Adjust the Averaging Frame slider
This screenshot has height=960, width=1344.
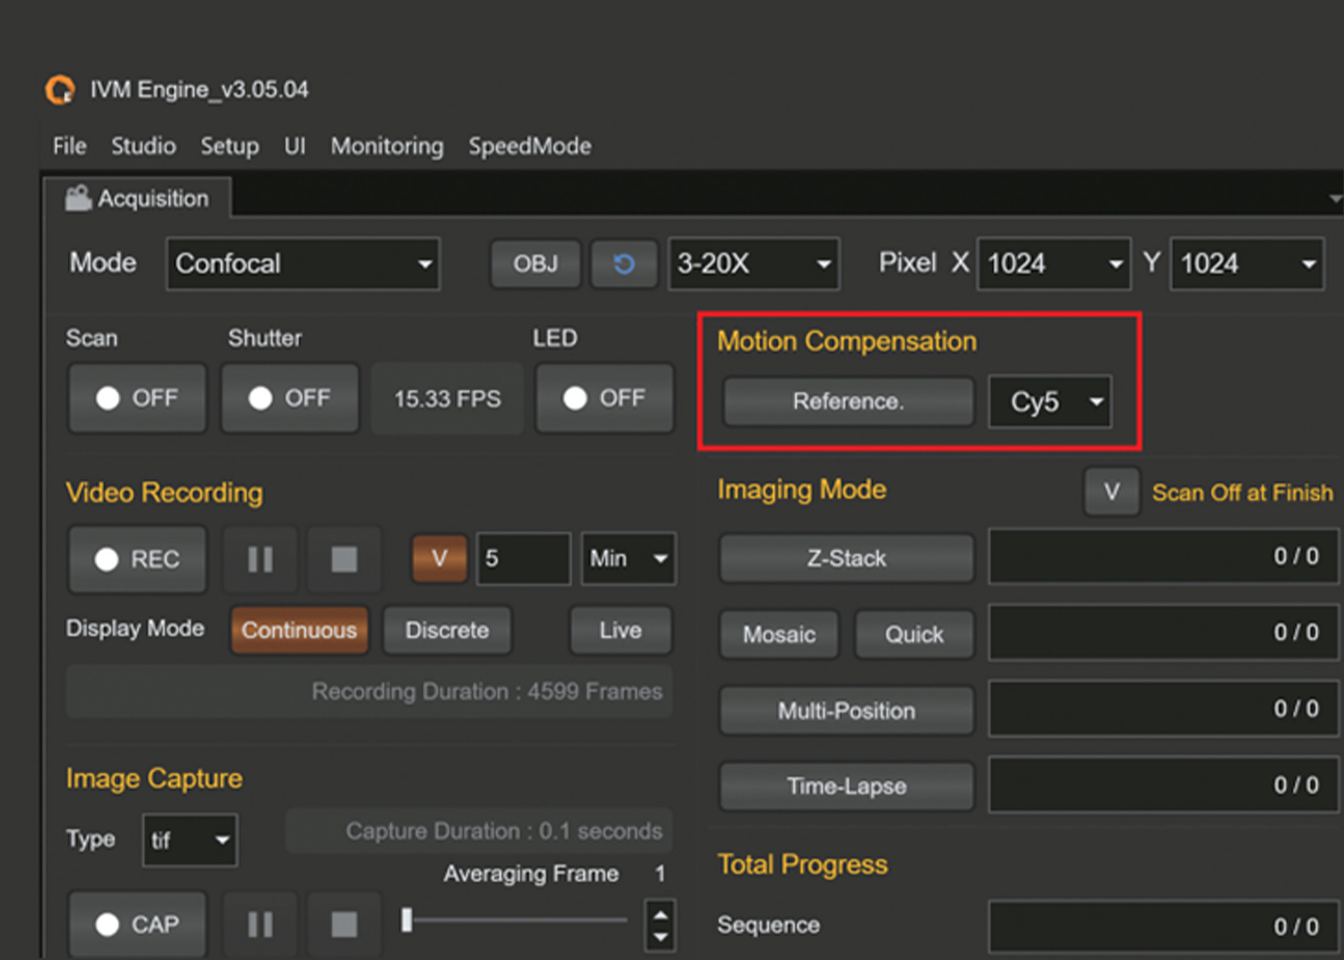[405, 921]
